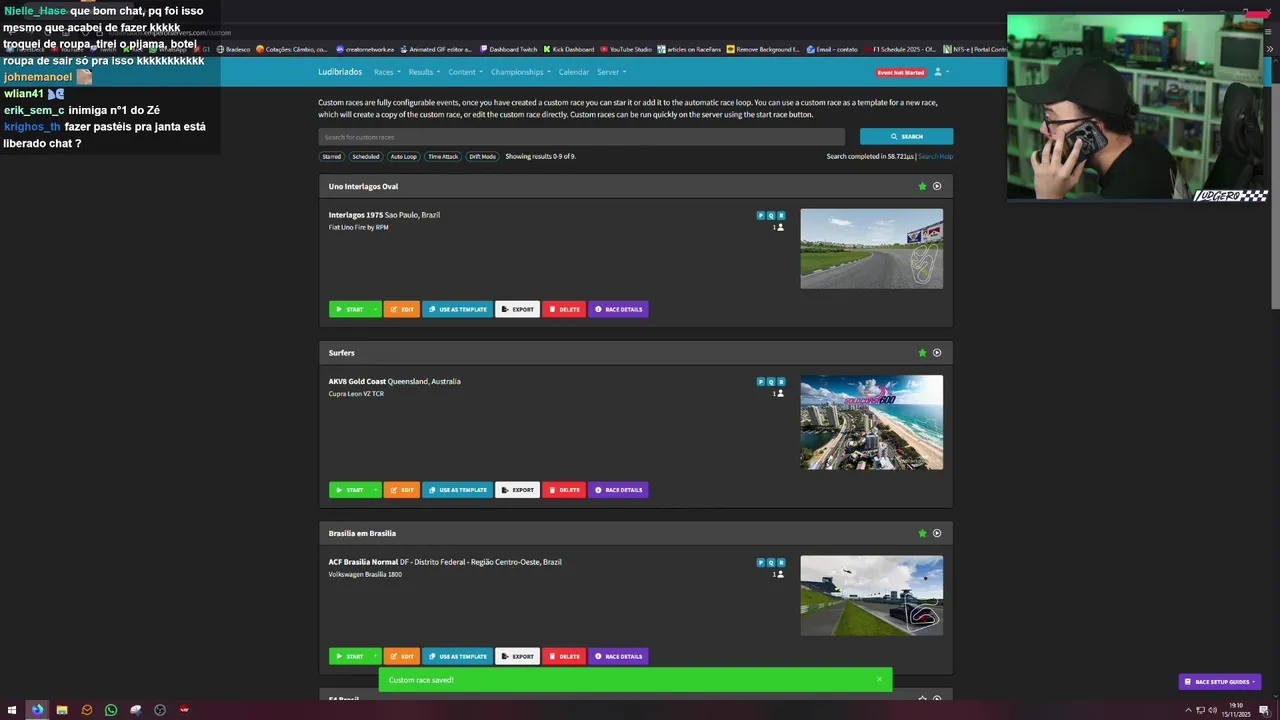Open the Interlagos 1975 track thumbnail
The width and height of the screenshot is (1280, 720).
click(x=871, y=249)
